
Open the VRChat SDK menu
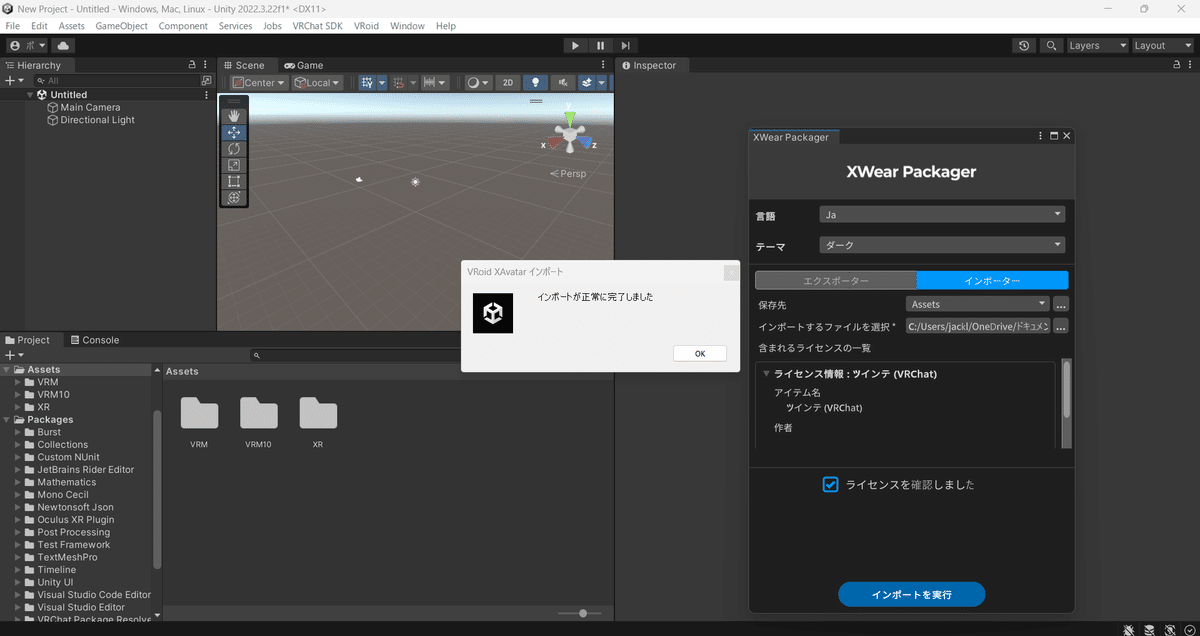coord(317,26)
